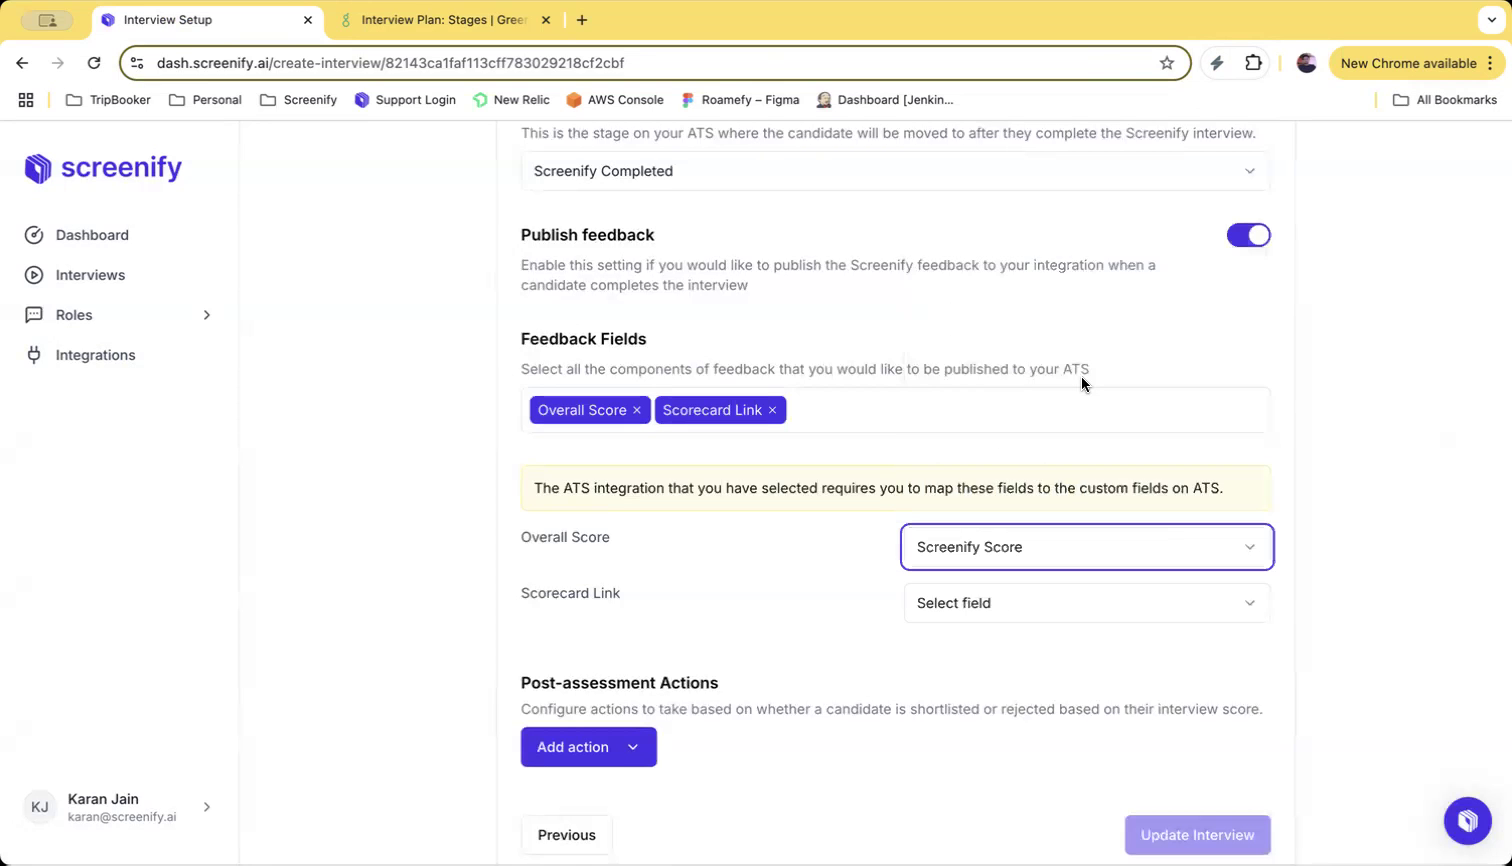Image resolution: width=1512 pixels, height=866 pixels.
Task: Reload the current page
Action: tap(94, 63)
